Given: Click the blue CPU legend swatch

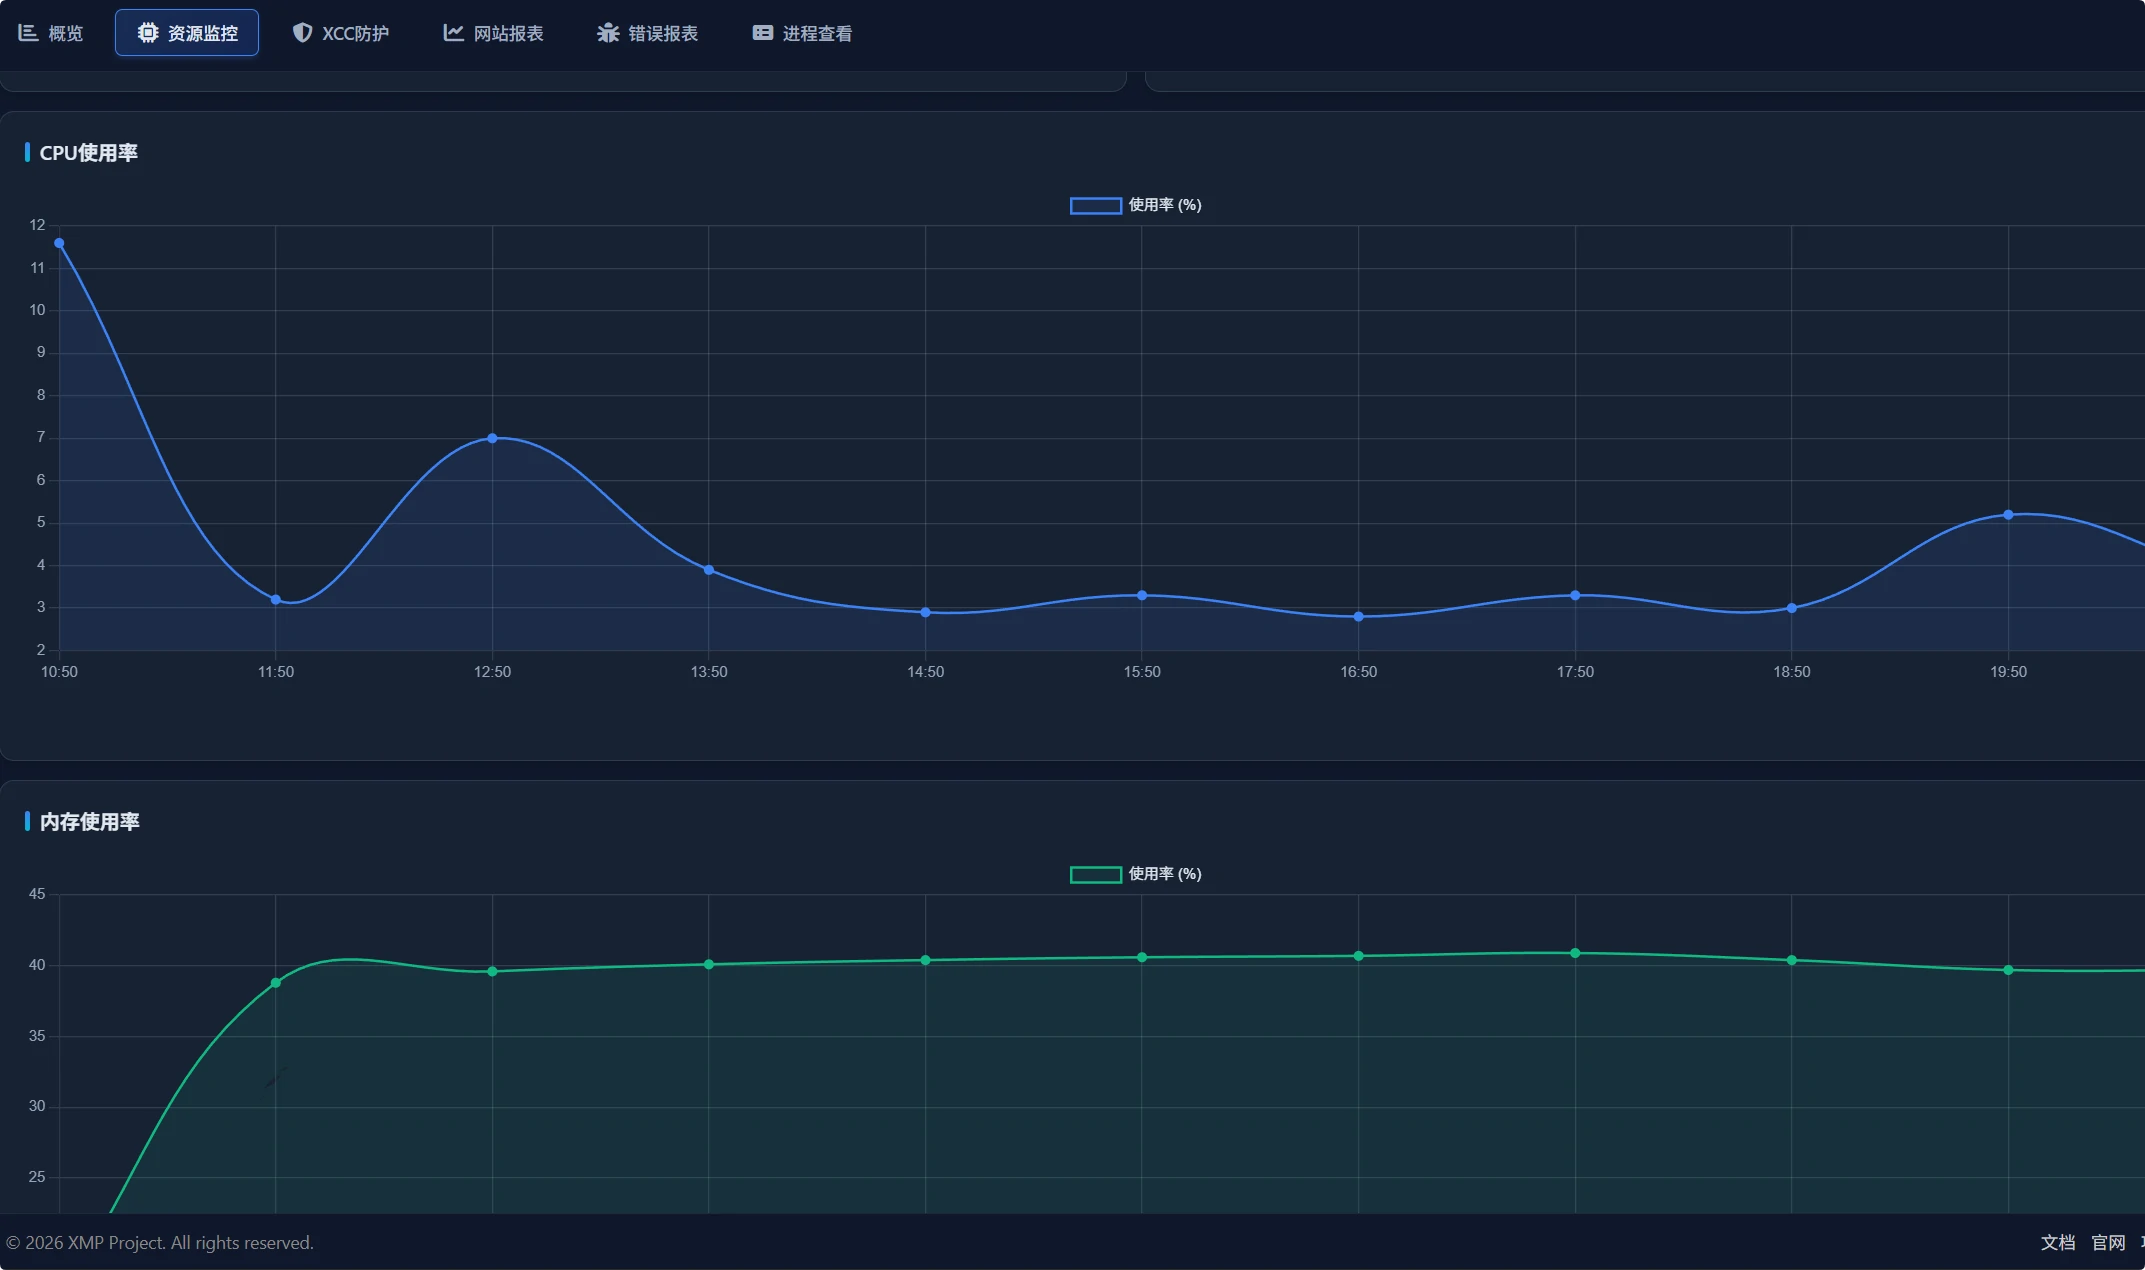Looking at the screenshot, I should (x=1095, y=205).
